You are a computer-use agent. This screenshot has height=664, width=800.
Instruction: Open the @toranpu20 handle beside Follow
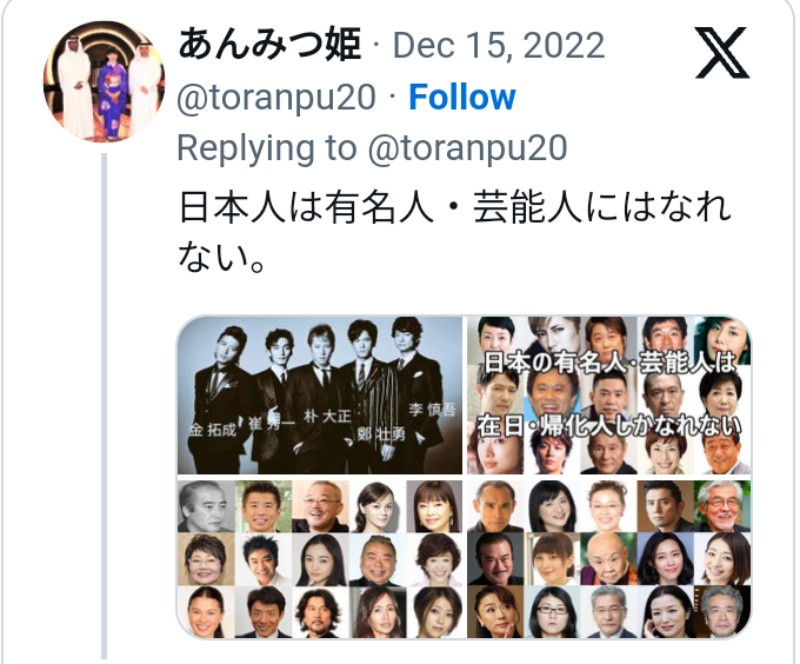[276, 97]
